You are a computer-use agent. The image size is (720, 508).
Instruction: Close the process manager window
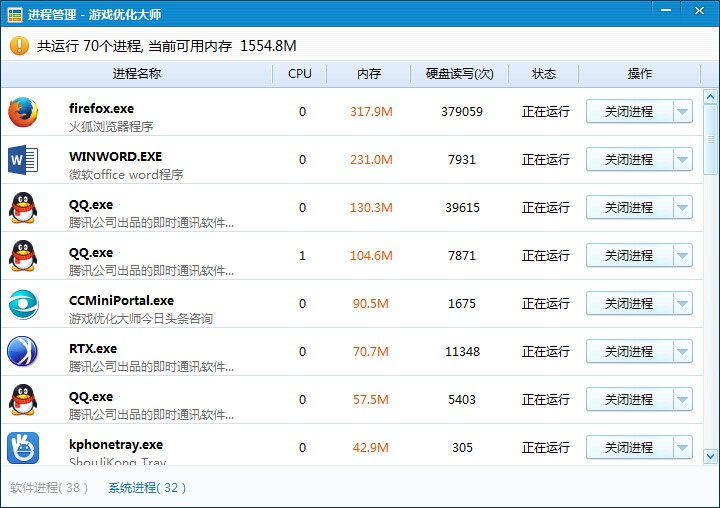[699, 11]
